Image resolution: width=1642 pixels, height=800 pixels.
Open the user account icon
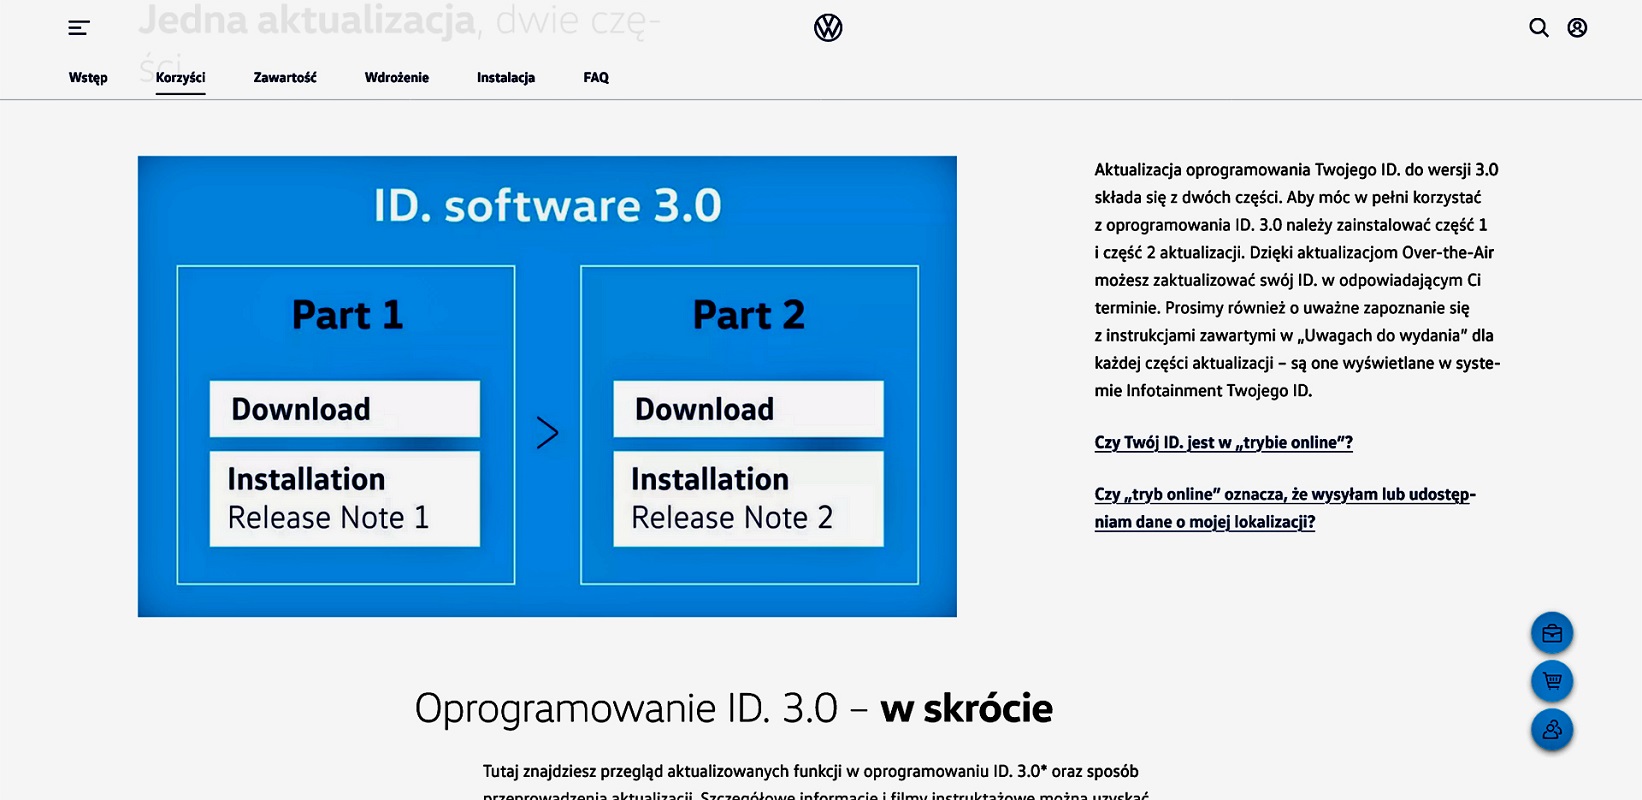click(x=1577, y=28)
